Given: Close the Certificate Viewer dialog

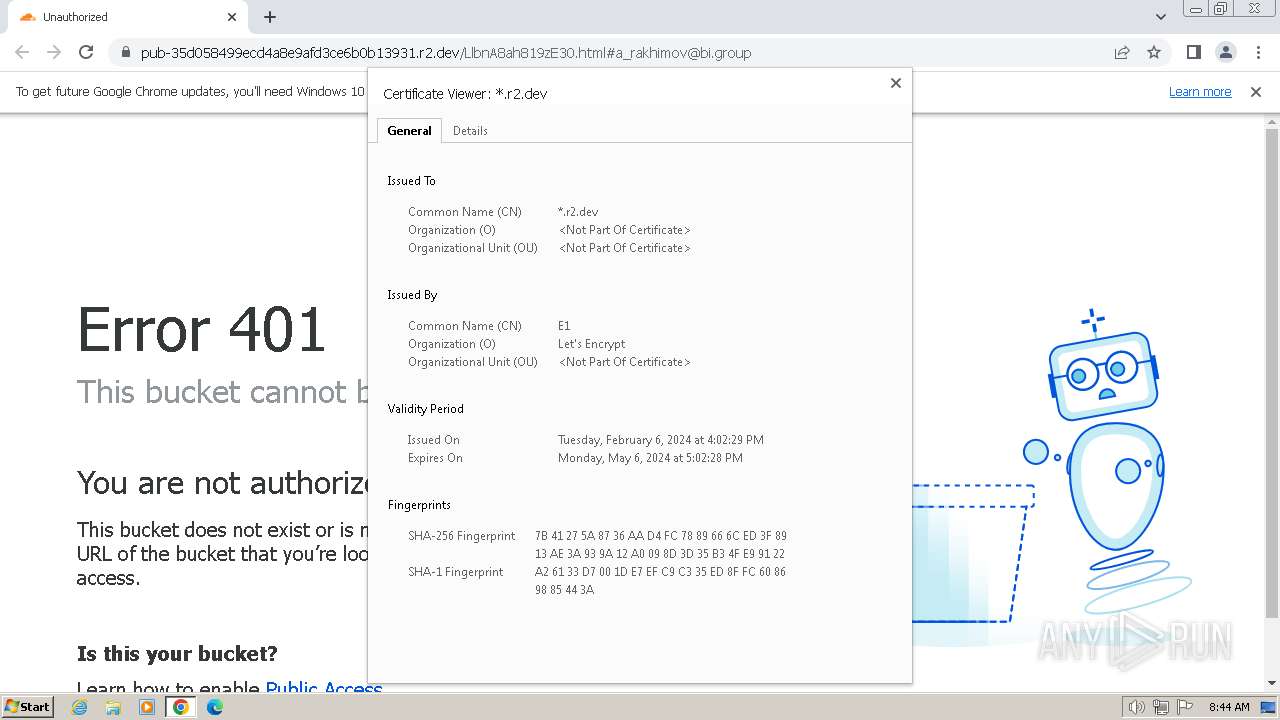Looking at the screenshot, I should (896, 83).
